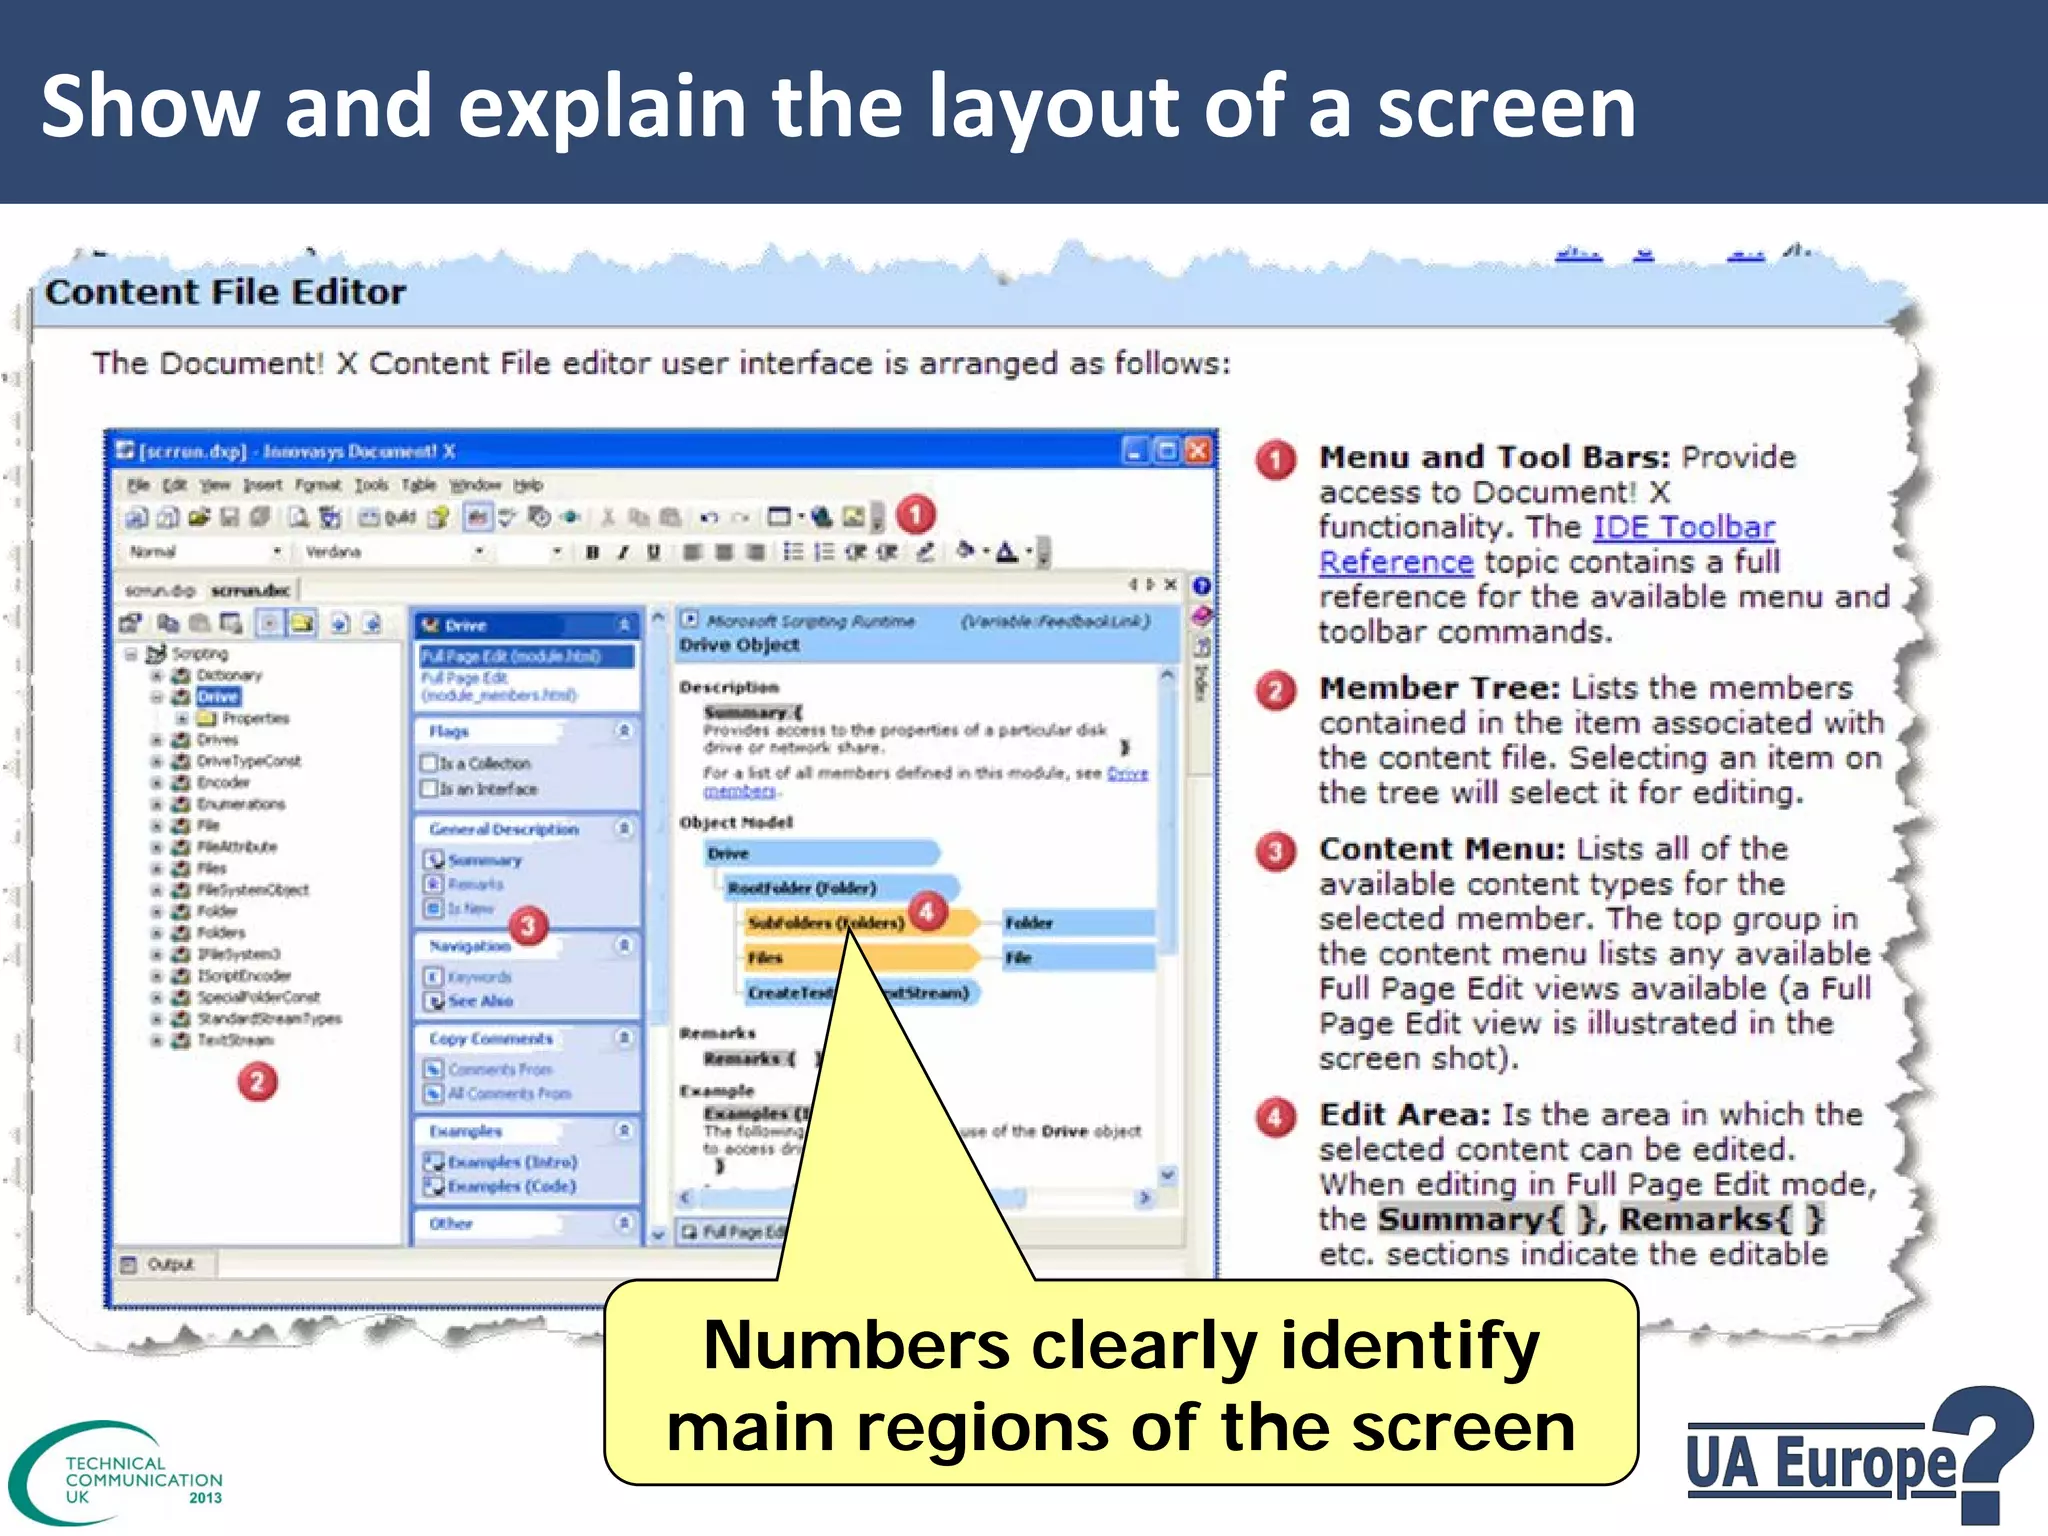Click the font color A icon
Image resolution: width=2048 pixels, height=1536 pixels.
[x=1006, y=551]
